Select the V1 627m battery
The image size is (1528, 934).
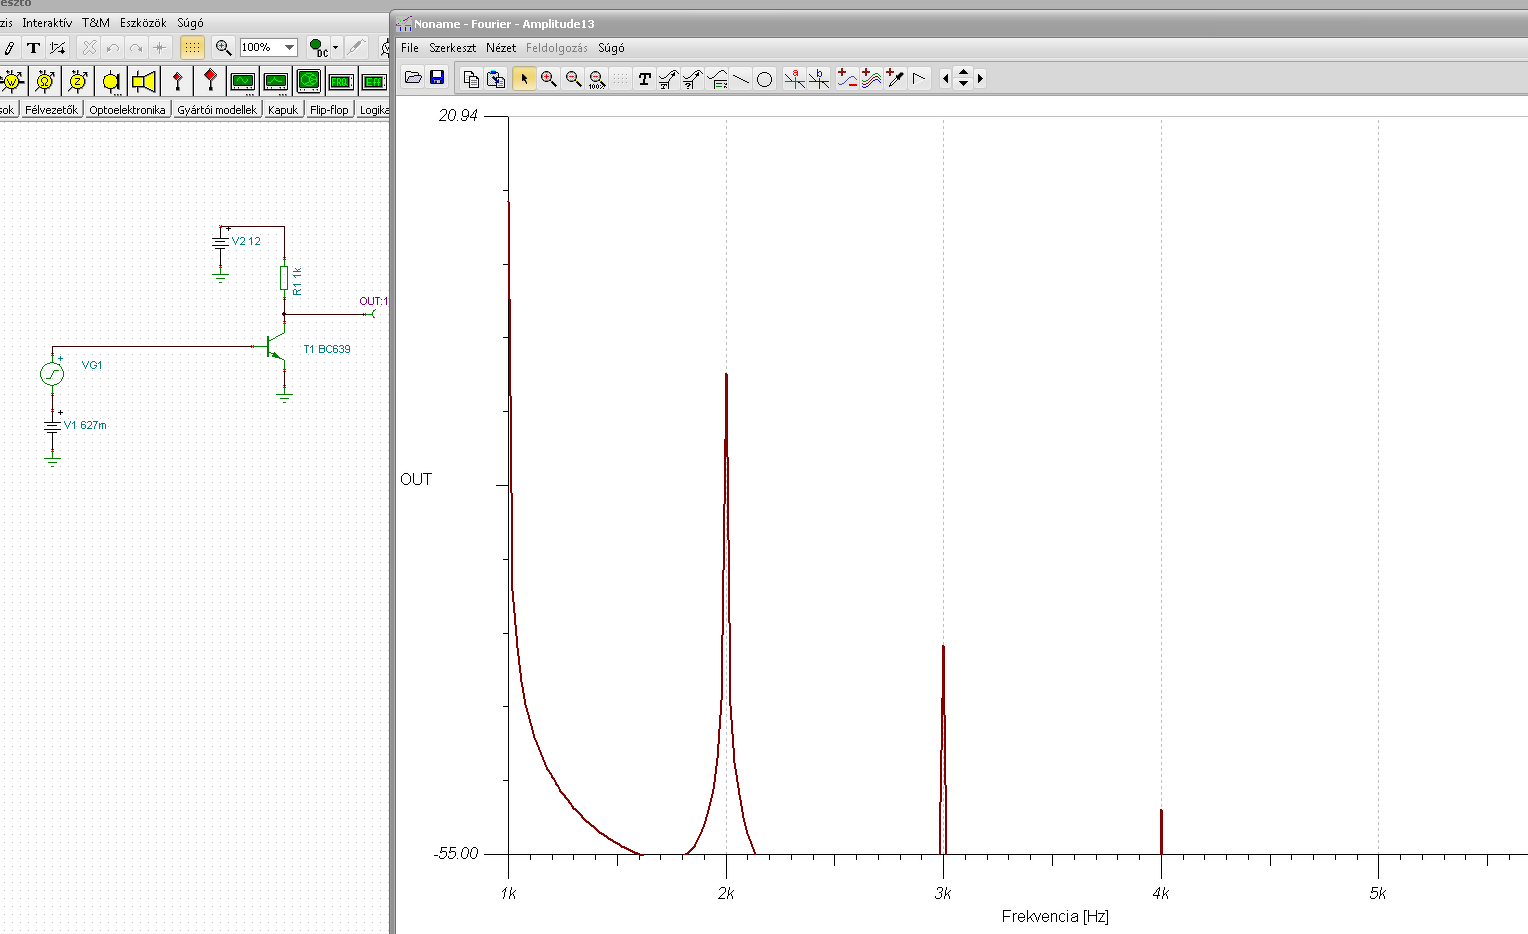(52, 426)
